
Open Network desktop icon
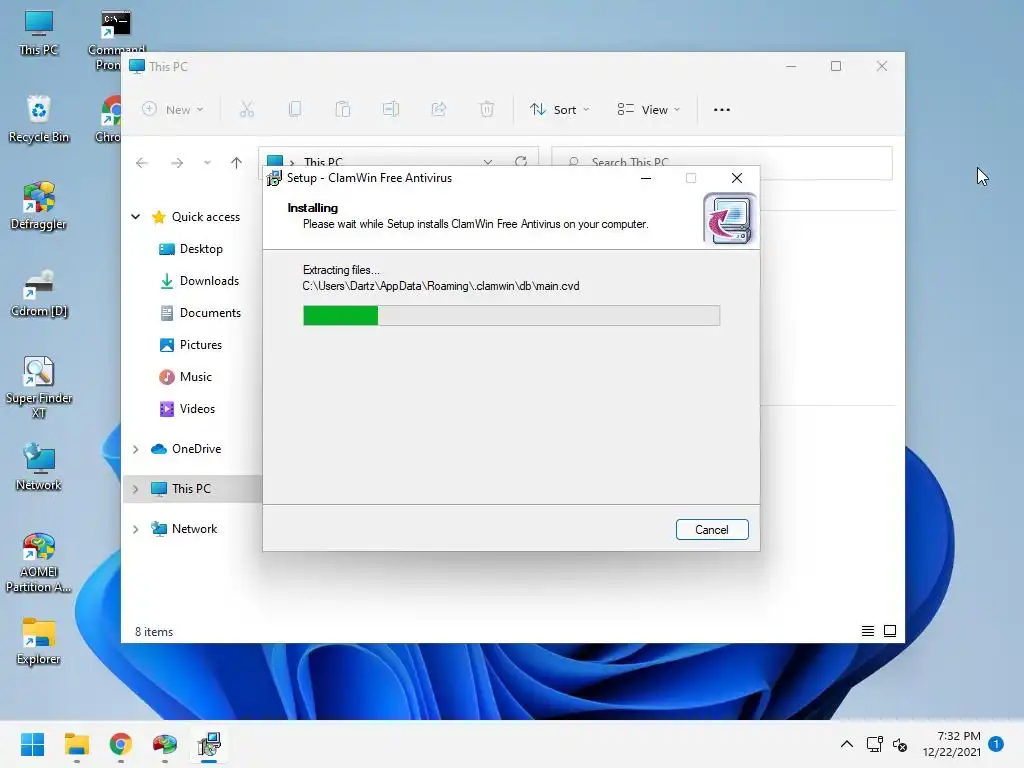(x=39, y=466)
